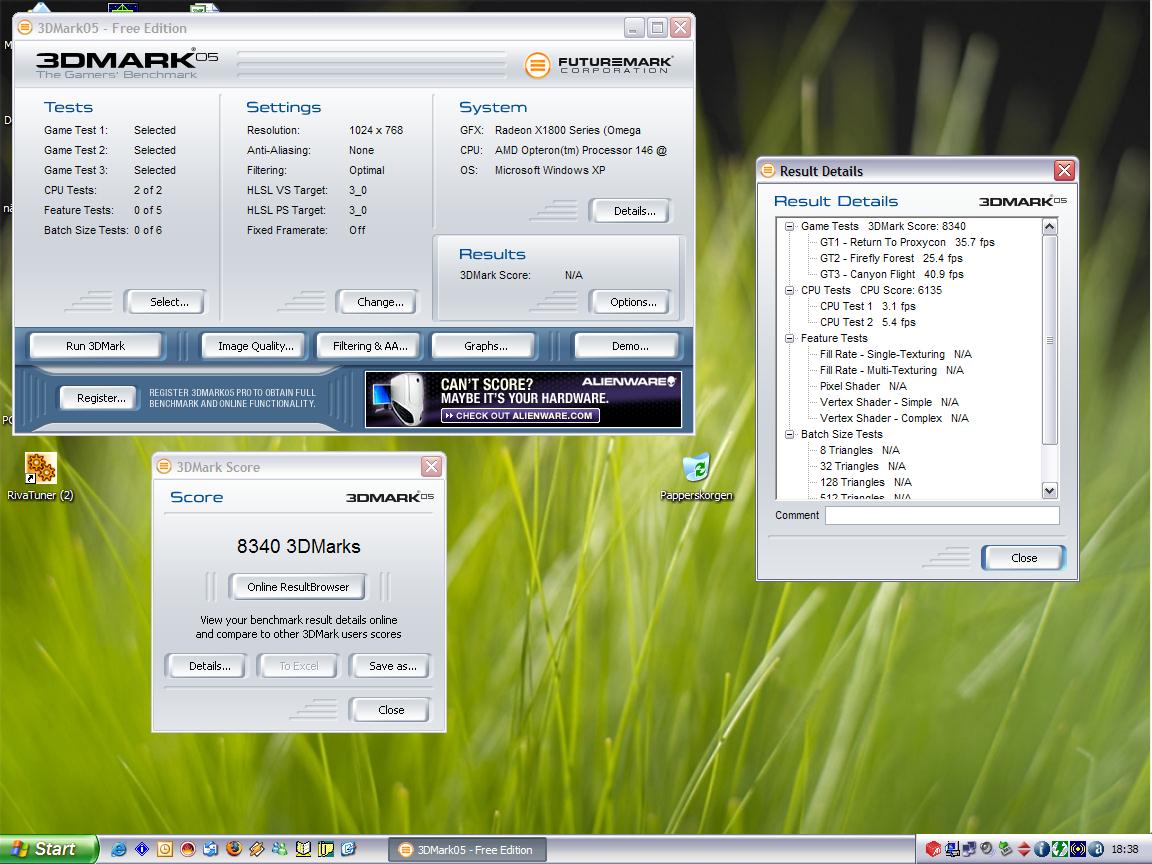Open the RivaTuner (2) desktop shortcut

point(40,476)
